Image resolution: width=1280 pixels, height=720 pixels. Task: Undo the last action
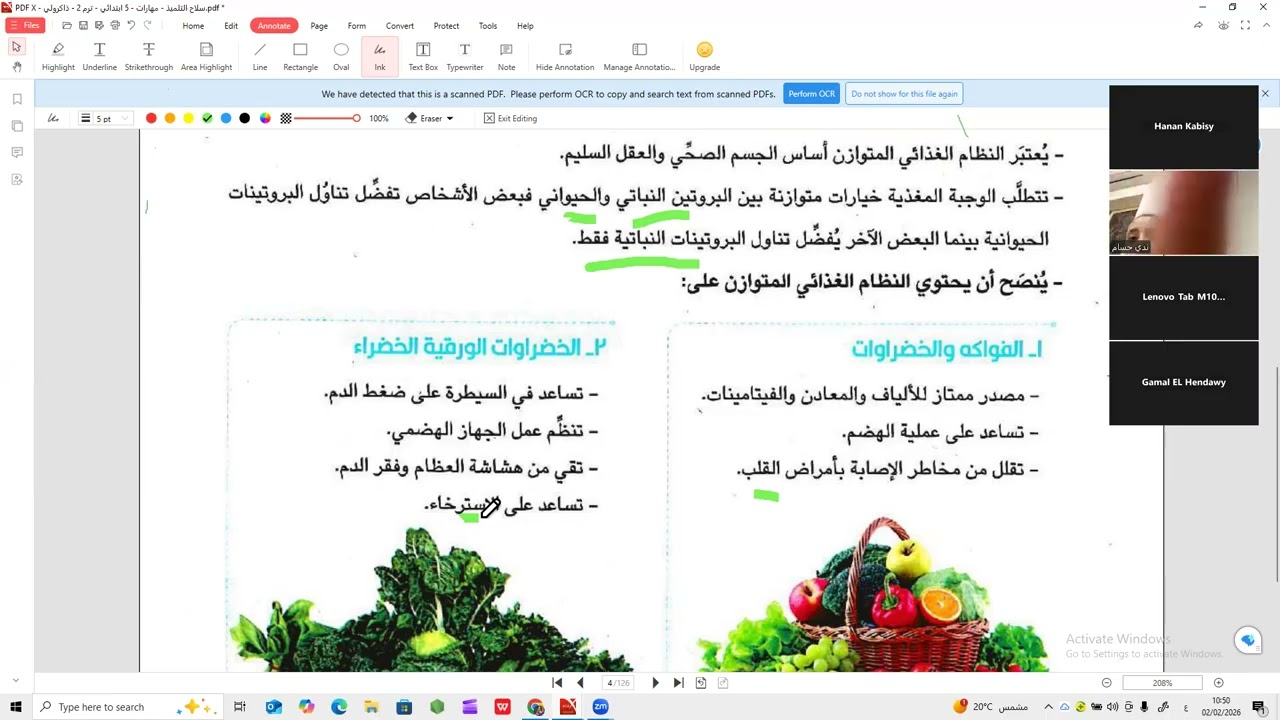[x=131, y=25]
